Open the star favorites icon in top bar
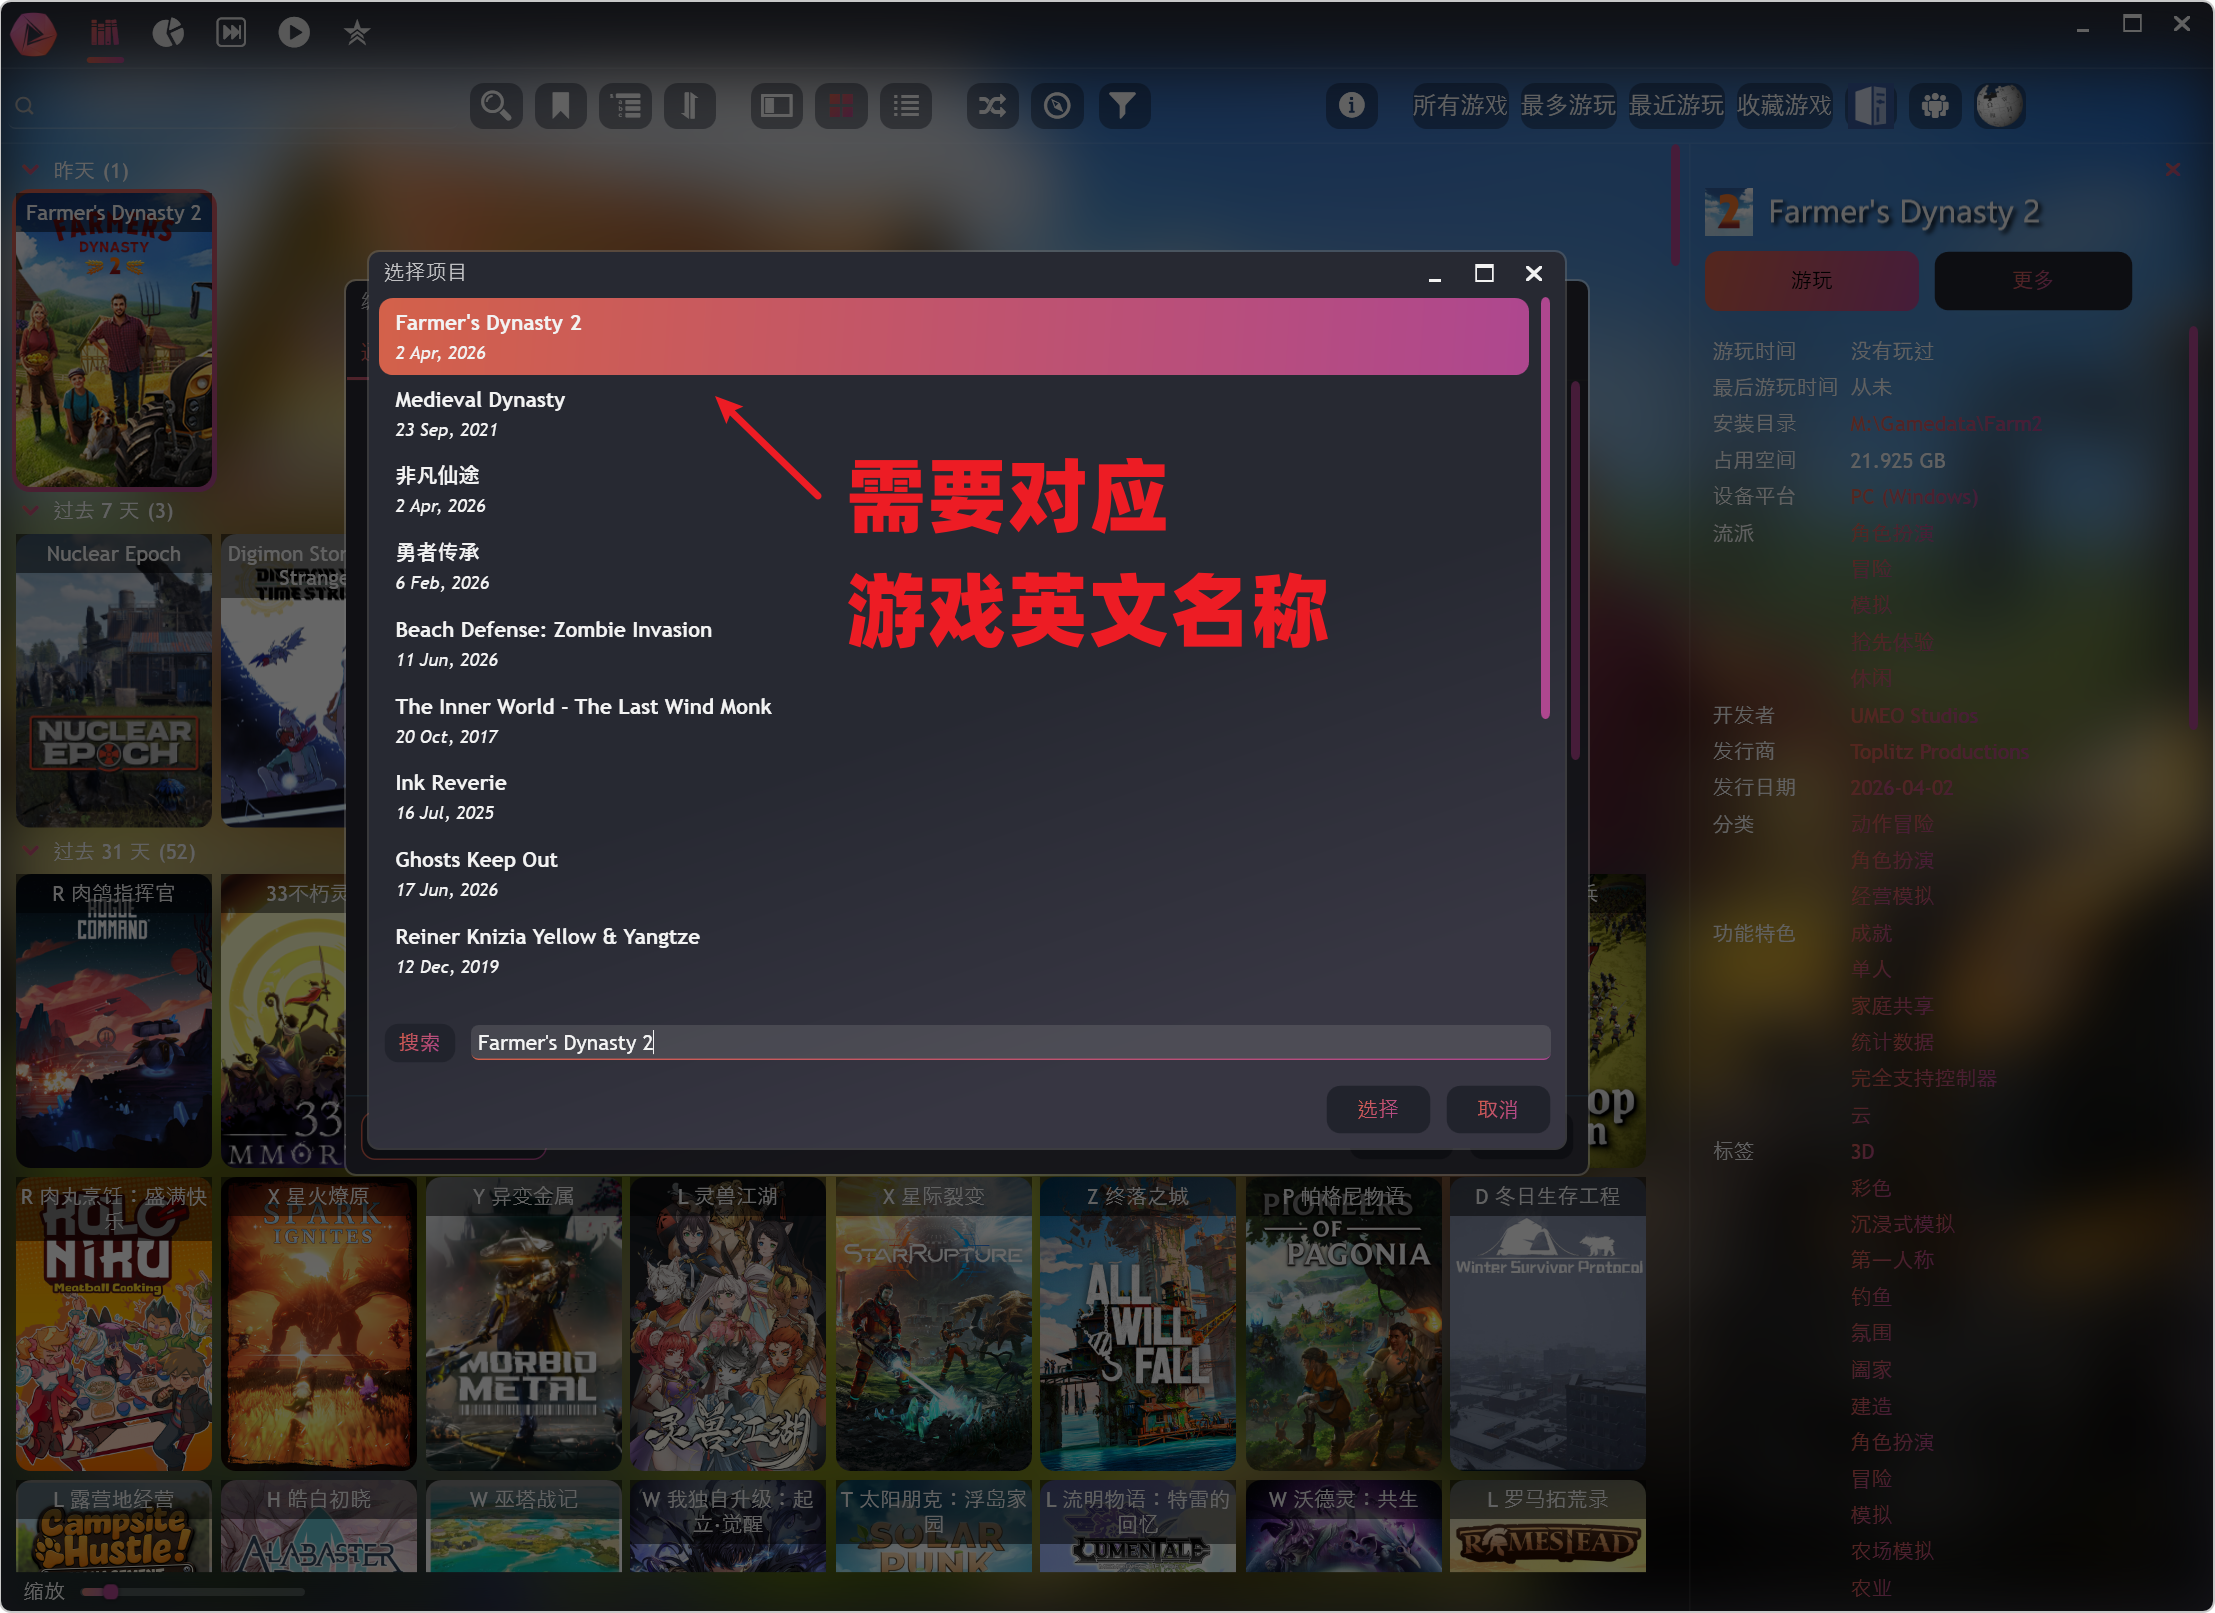 point(357,33)
